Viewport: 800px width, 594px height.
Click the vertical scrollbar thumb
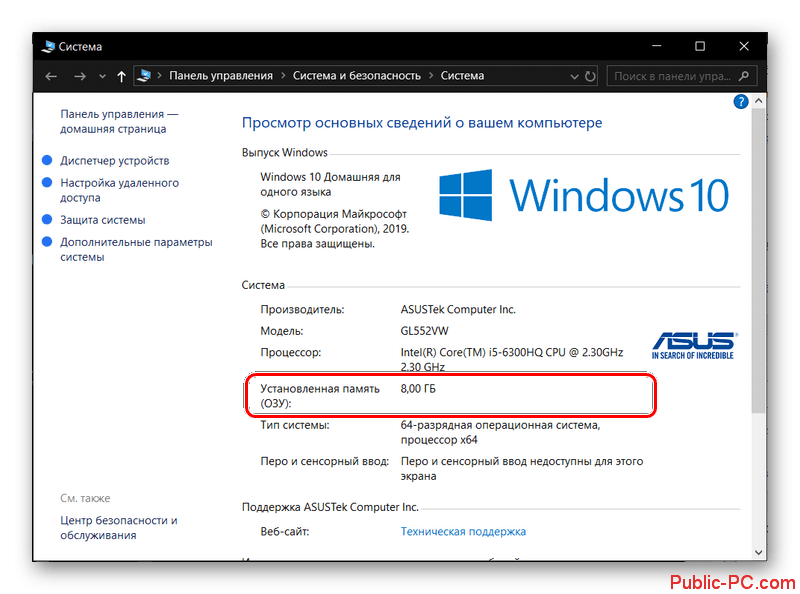tap(759, 260)
